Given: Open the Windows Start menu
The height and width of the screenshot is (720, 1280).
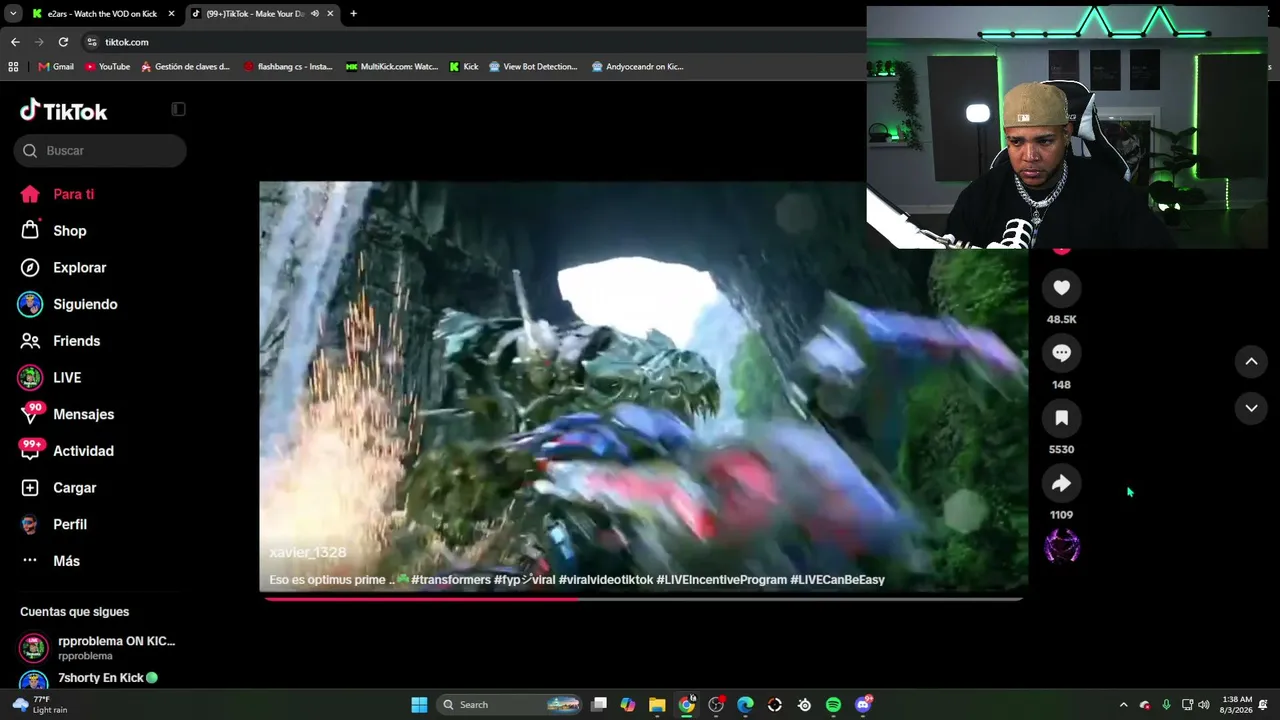Looking at the screenshot, I should (x=419, y=705).
